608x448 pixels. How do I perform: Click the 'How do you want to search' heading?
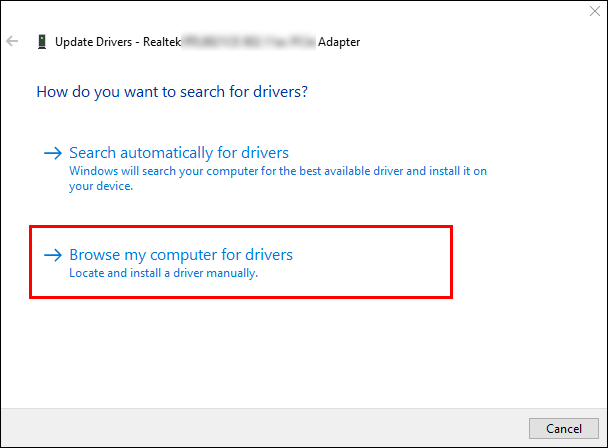click(x=171, y=92)
